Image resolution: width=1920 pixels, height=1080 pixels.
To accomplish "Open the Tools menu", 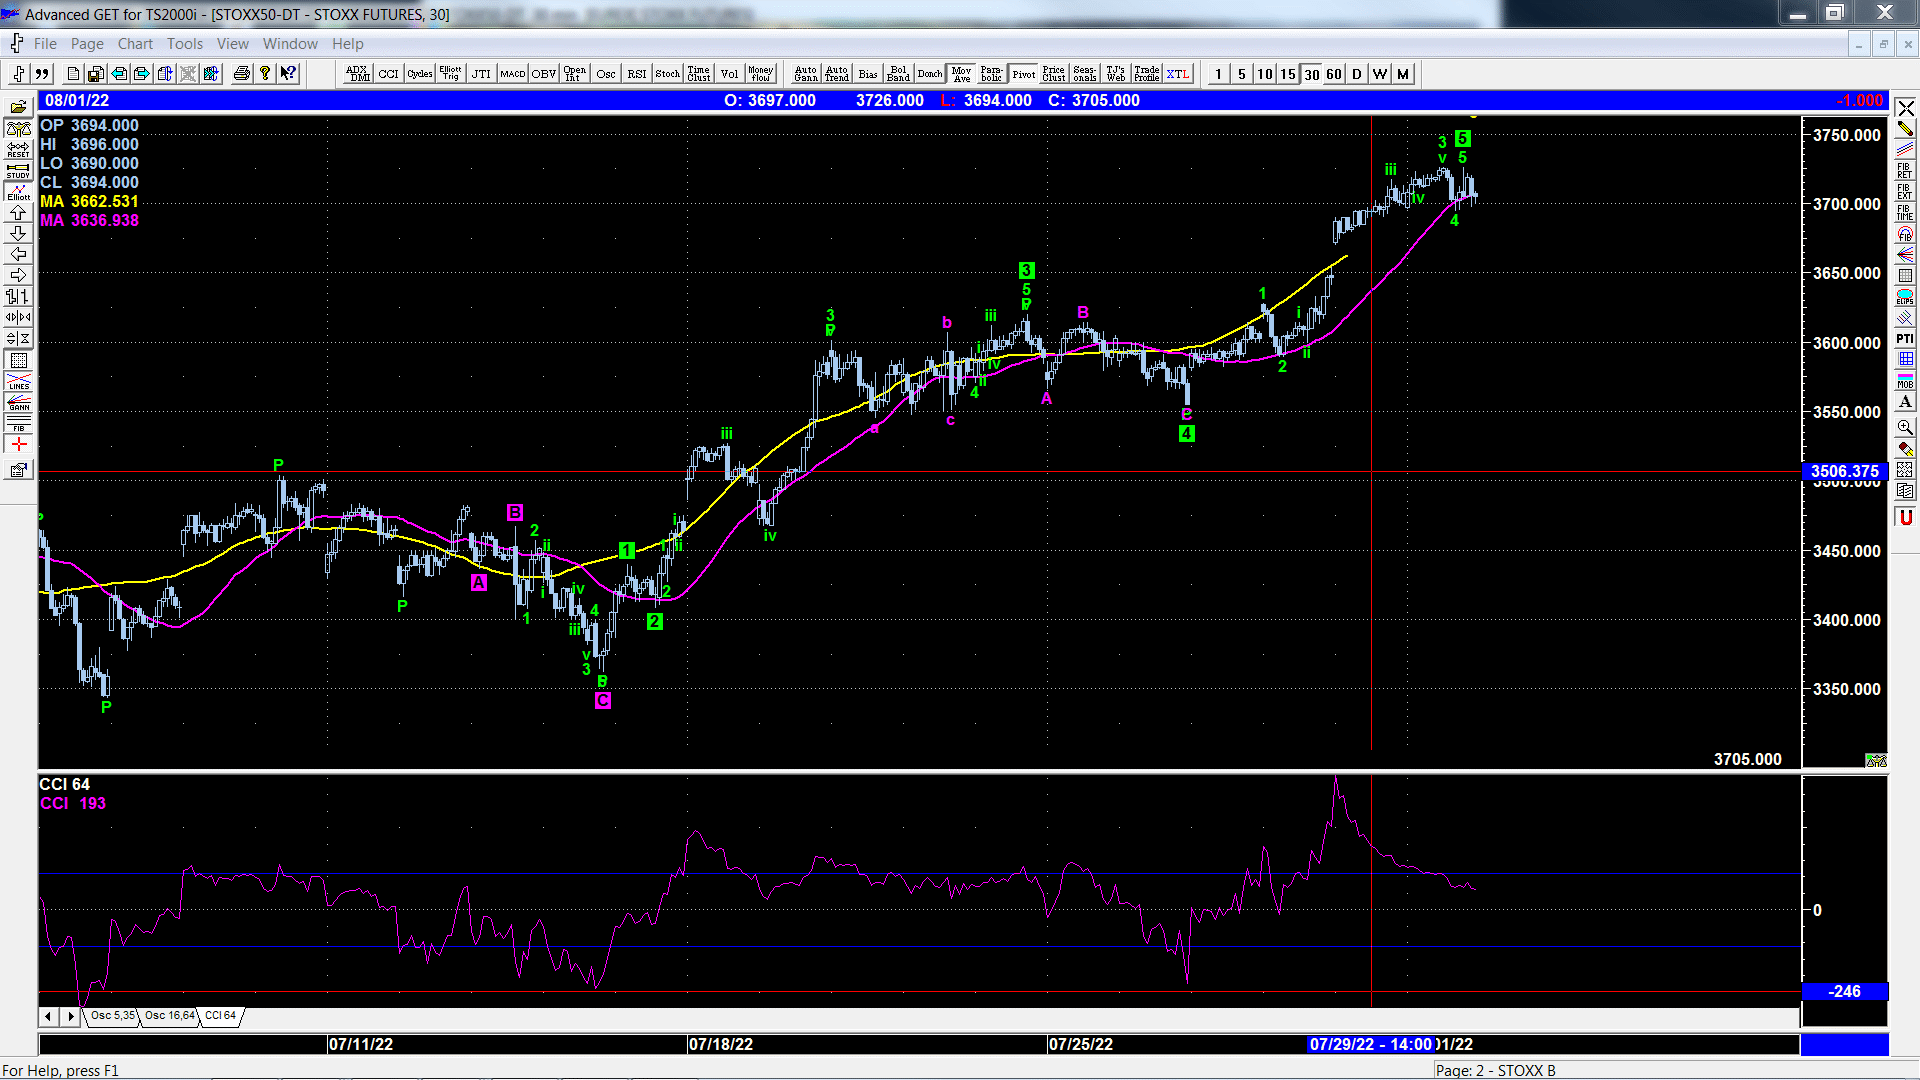I will 185,44.
